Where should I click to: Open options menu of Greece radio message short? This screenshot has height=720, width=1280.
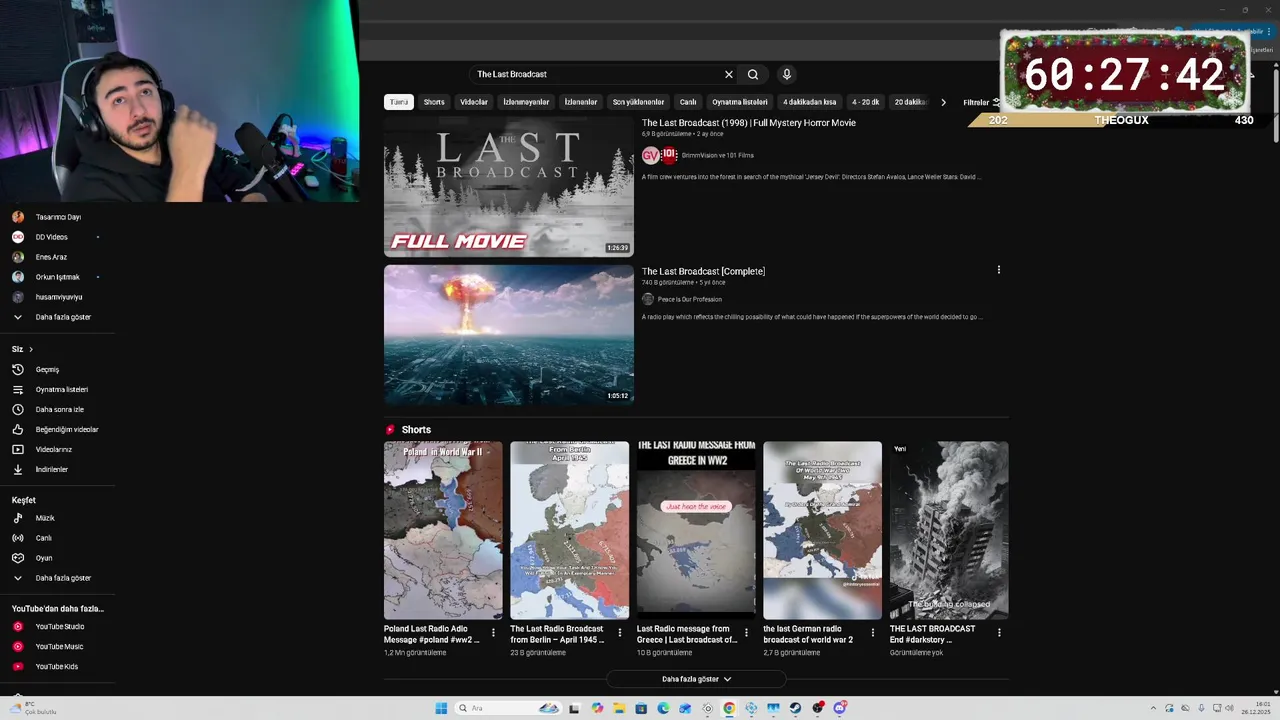tap(746, 633)
